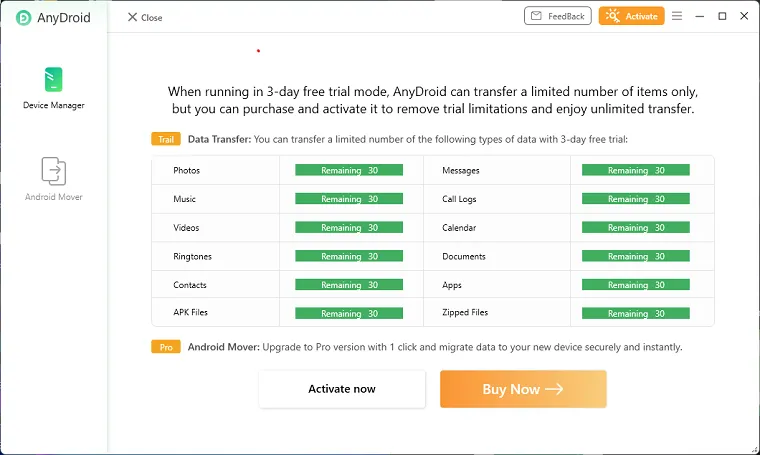Click the orange Pro badge
The height and width of the screenshot is (455, 760).
point(165,348)
